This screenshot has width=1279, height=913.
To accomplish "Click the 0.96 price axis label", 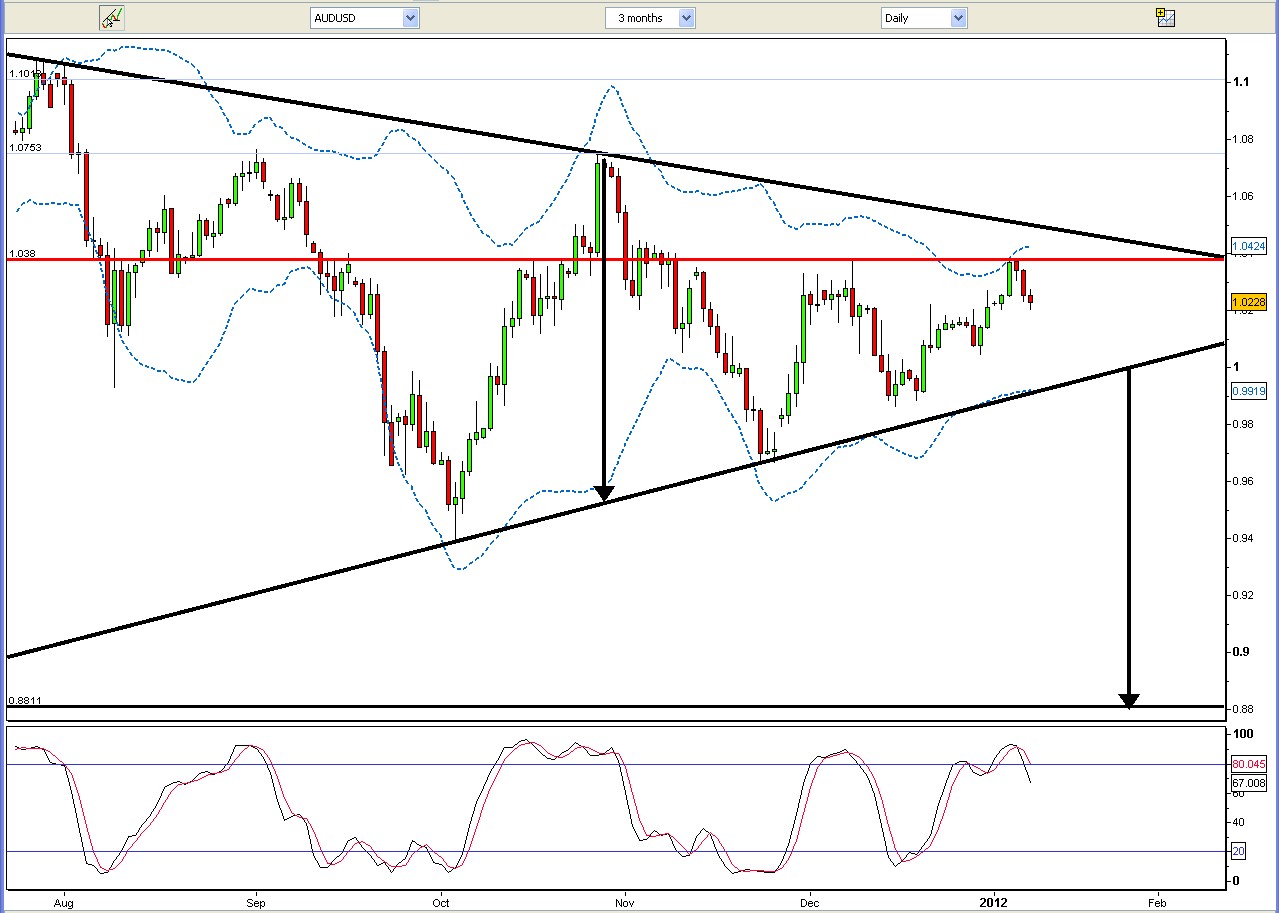I will point(1242,481).
